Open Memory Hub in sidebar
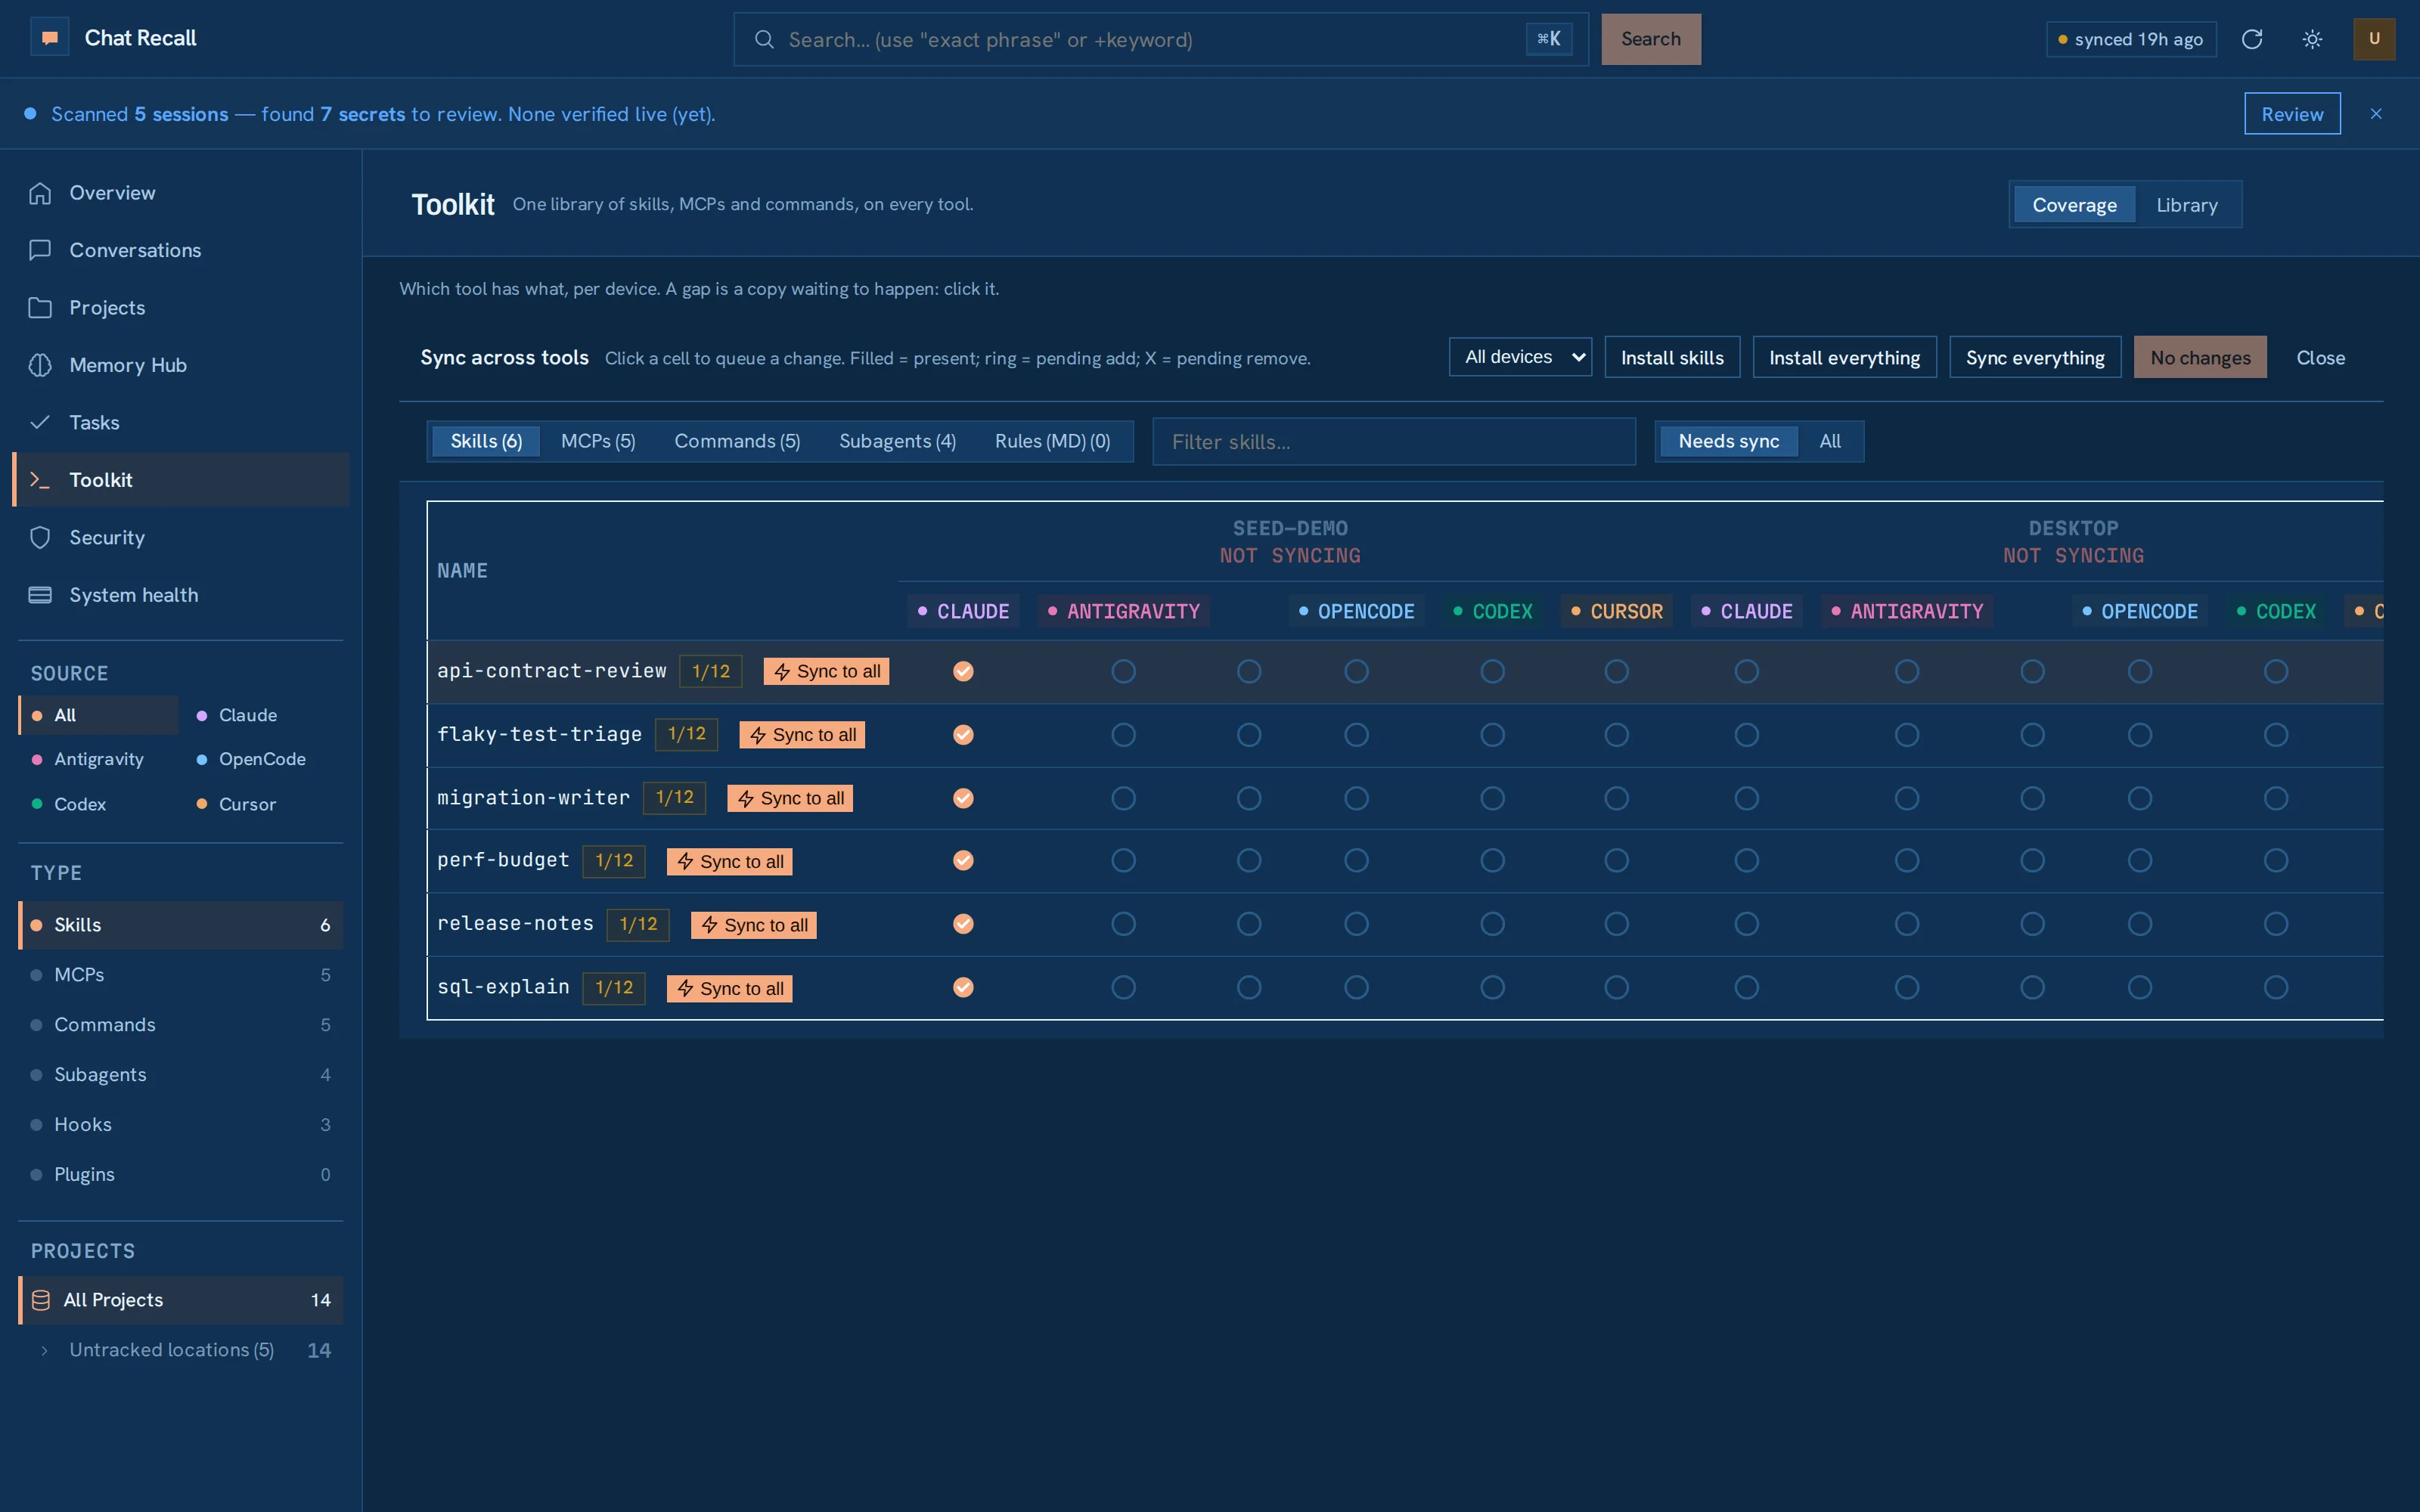 [x=181, y=365]
